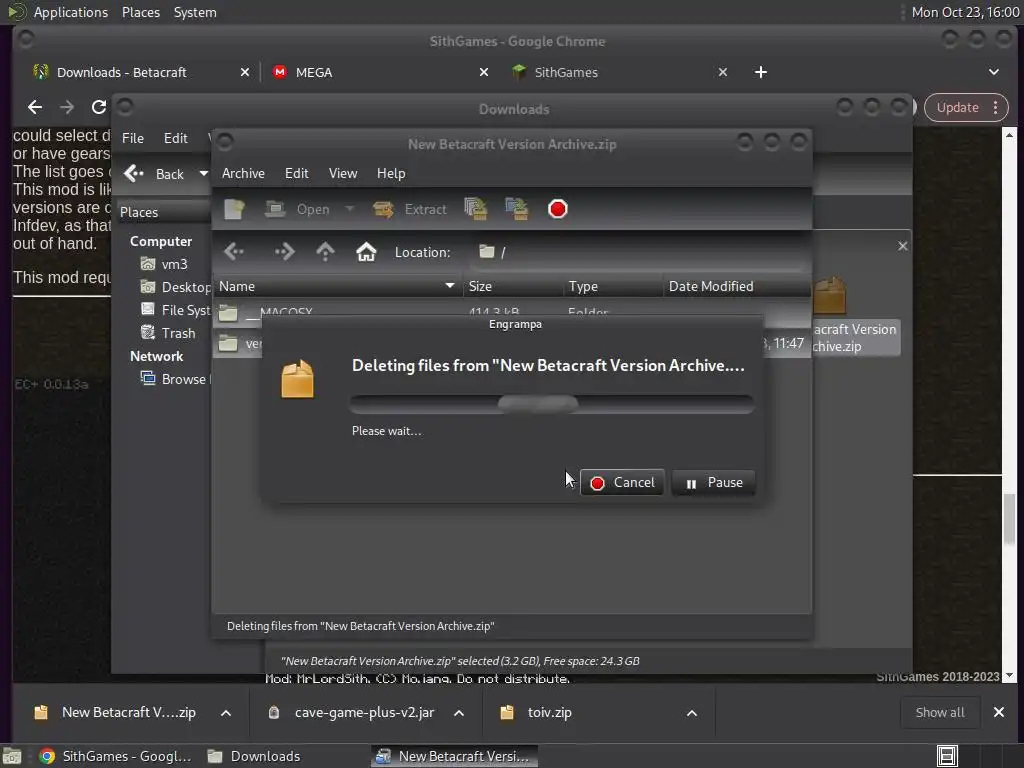Sort by Date Modified column

click(x=737, y=286)
